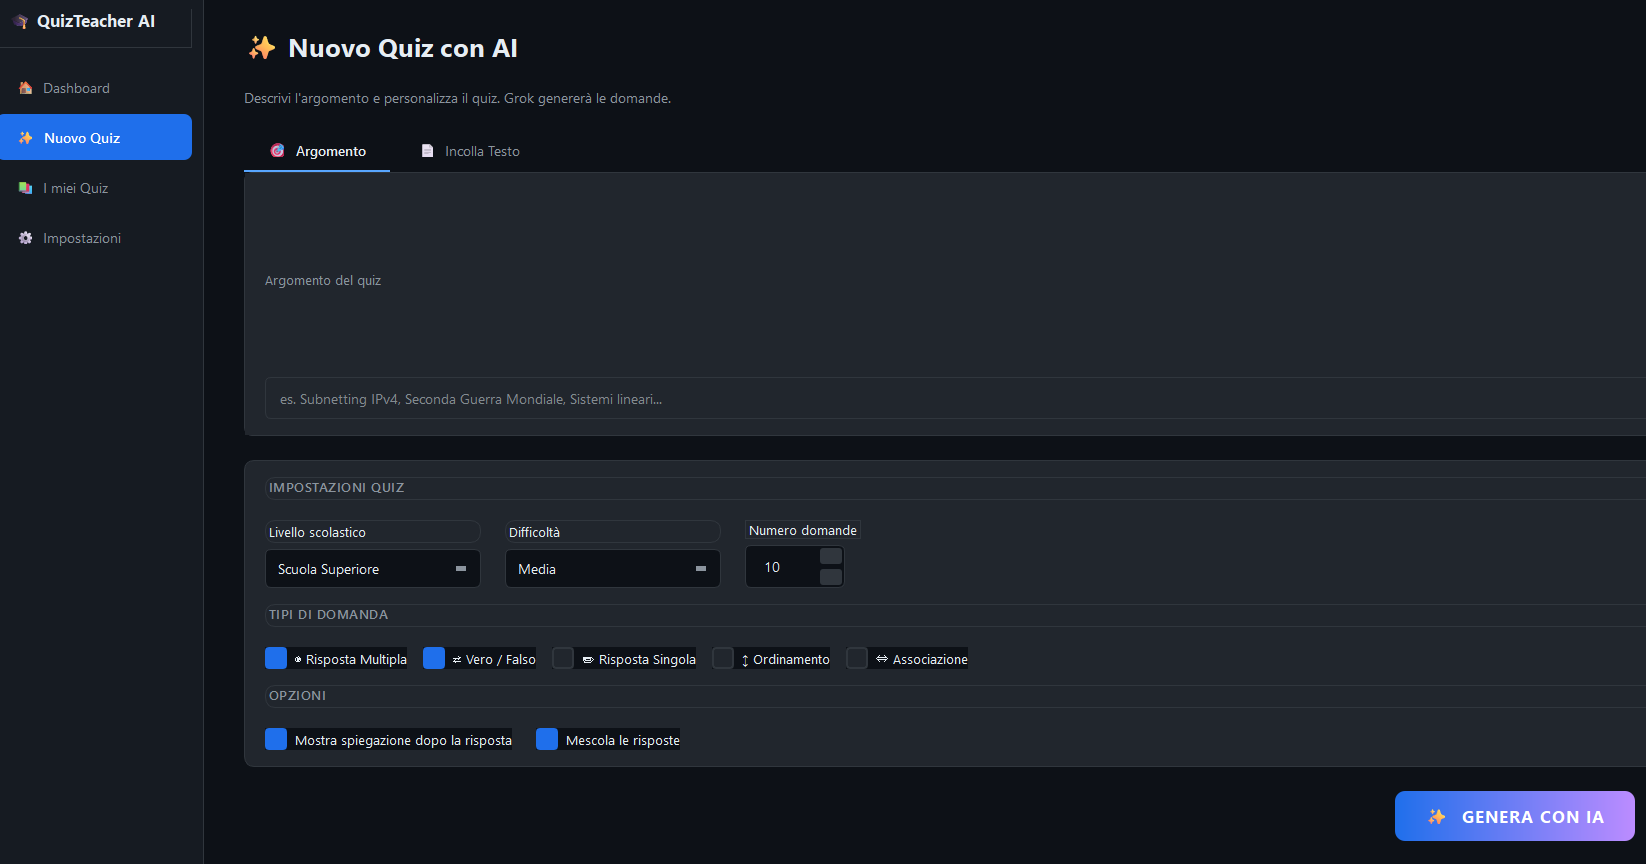Click the QuizTeacher AI graduation cap logo
The height and width of the screenshot is (864, 1646).
click(20, 21)
